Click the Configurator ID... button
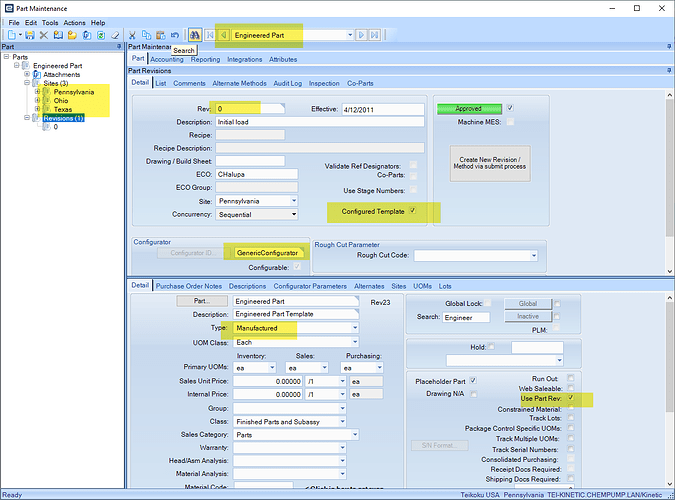 (x=193, y=253)
